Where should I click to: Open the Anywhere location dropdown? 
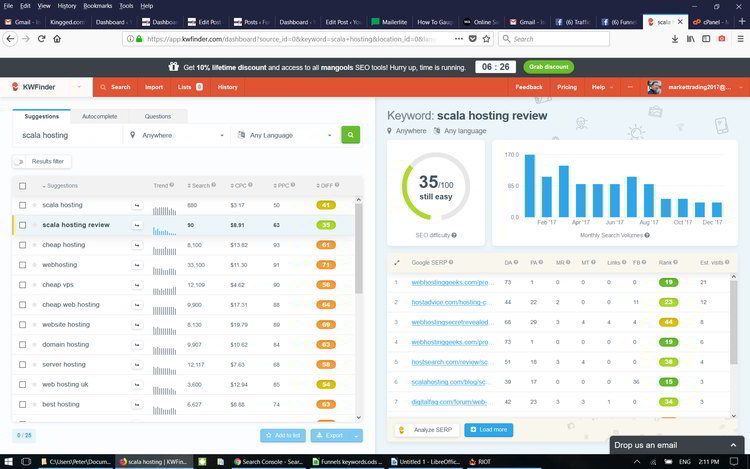(176, 135)
